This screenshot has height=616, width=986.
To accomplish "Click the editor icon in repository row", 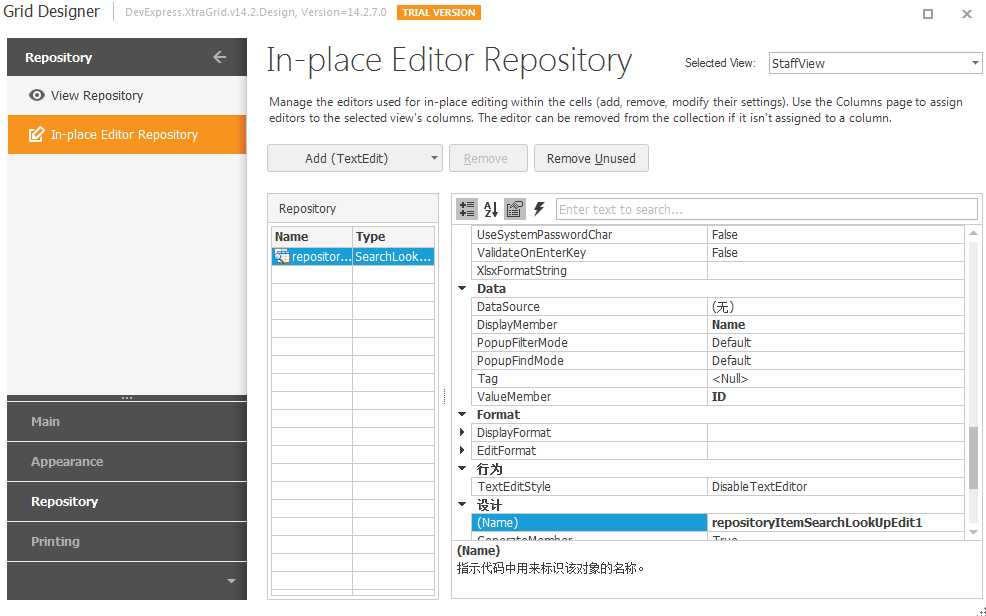I will click(x=282, y=256).
